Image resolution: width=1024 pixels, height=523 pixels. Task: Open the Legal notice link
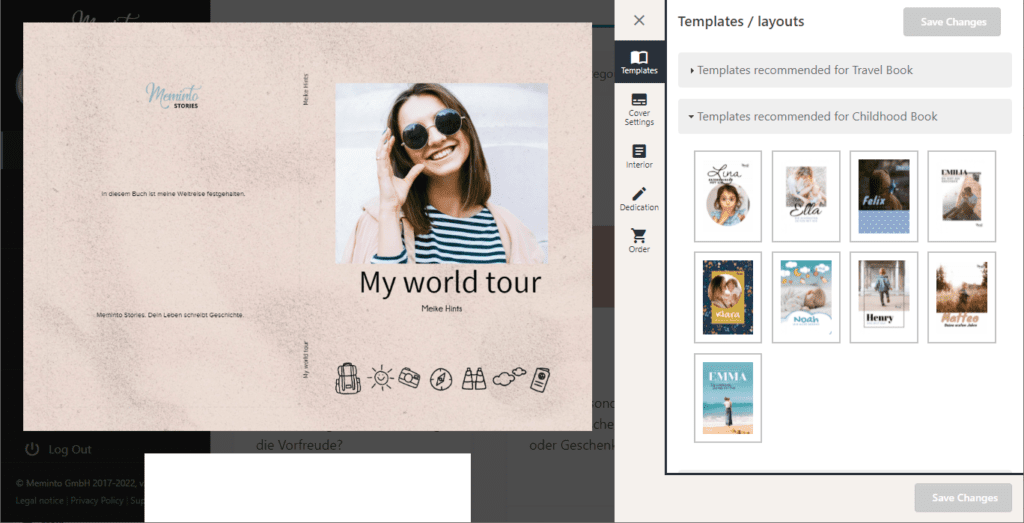(x=40, y=501)
